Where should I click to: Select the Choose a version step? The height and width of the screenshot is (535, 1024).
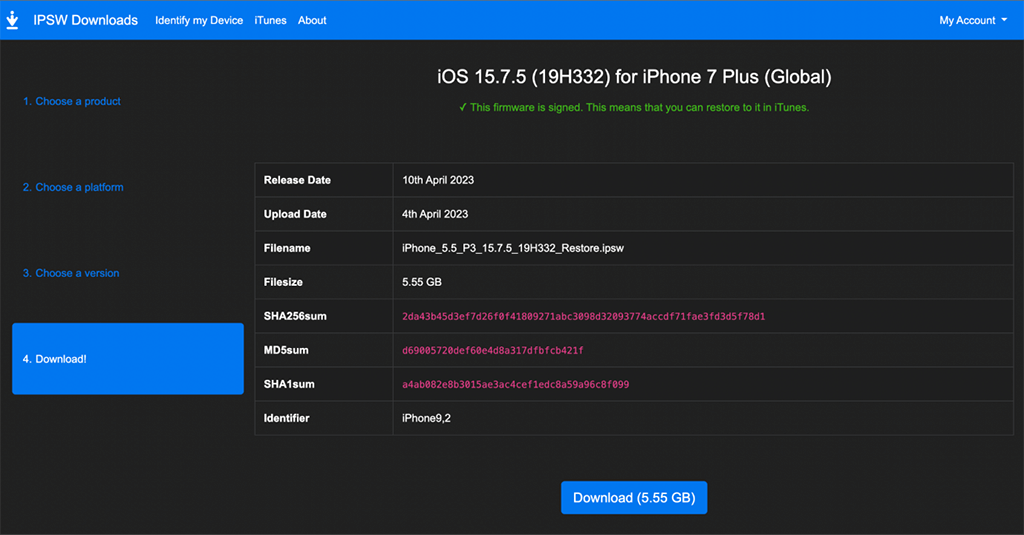pyautogui.click(x=71, y=273)
